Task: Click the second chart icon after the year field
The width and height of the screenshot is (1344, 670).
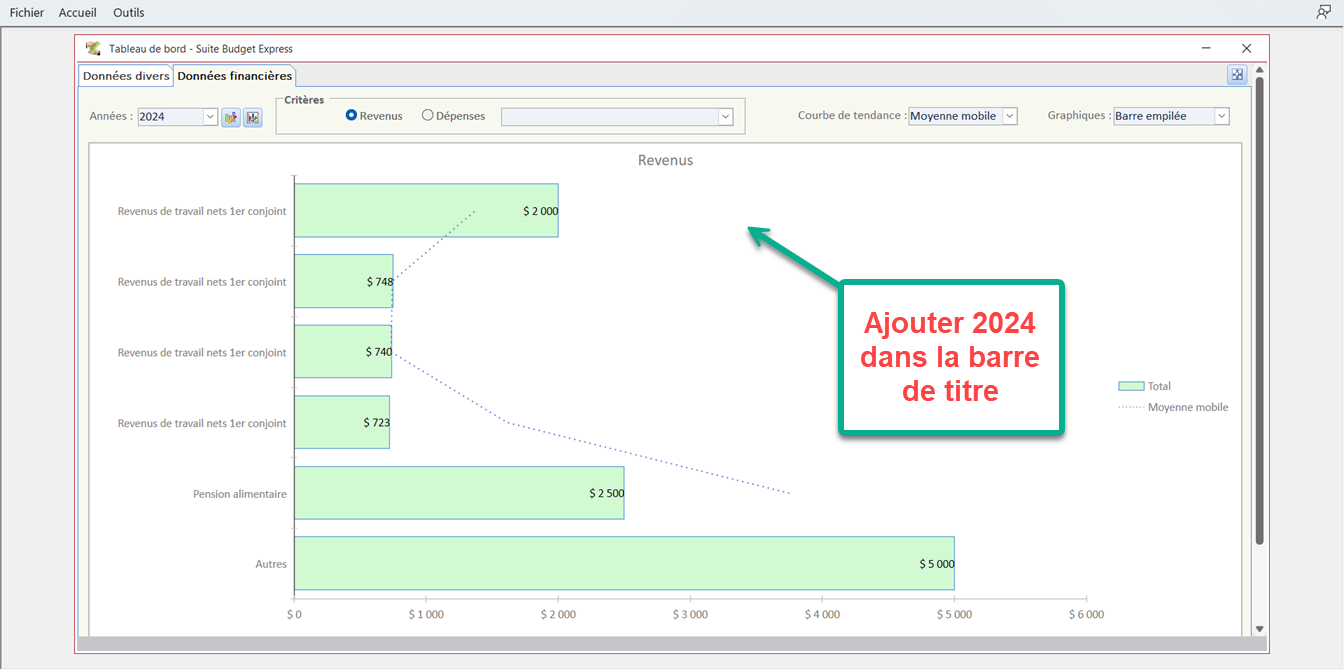Action: tap(253, 117)
